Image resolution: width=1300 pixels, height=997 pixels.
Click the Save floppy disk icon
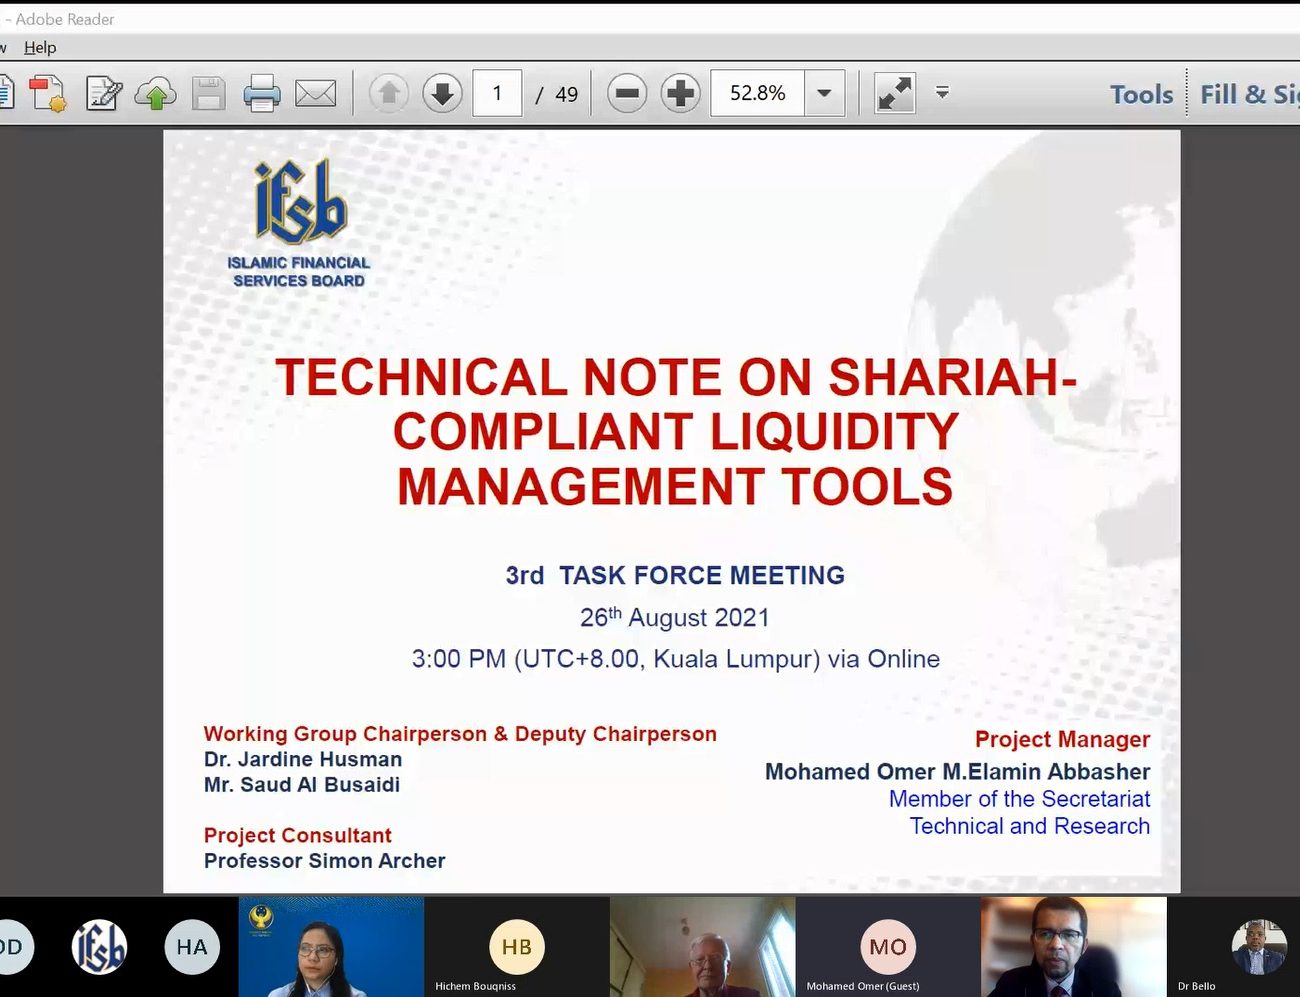(208, 94)
